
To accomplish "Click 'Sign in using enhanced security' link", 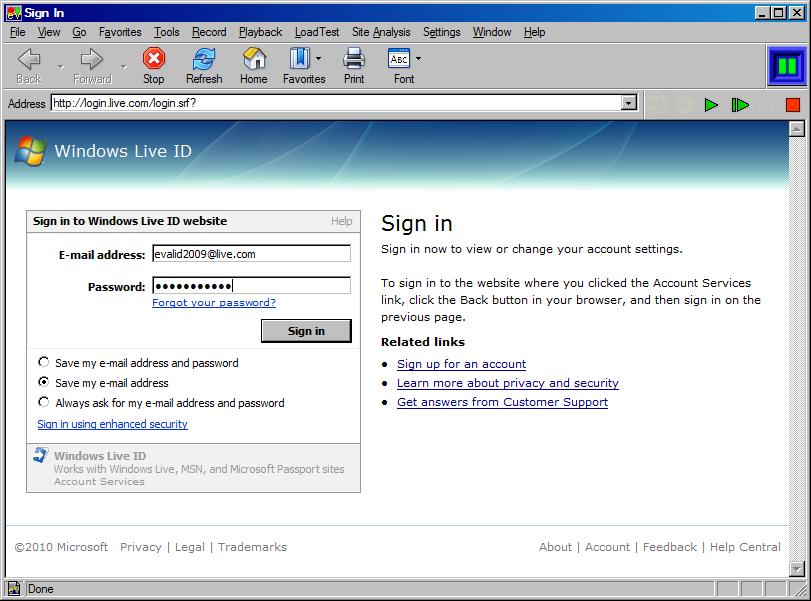I will tap(112, 424).
